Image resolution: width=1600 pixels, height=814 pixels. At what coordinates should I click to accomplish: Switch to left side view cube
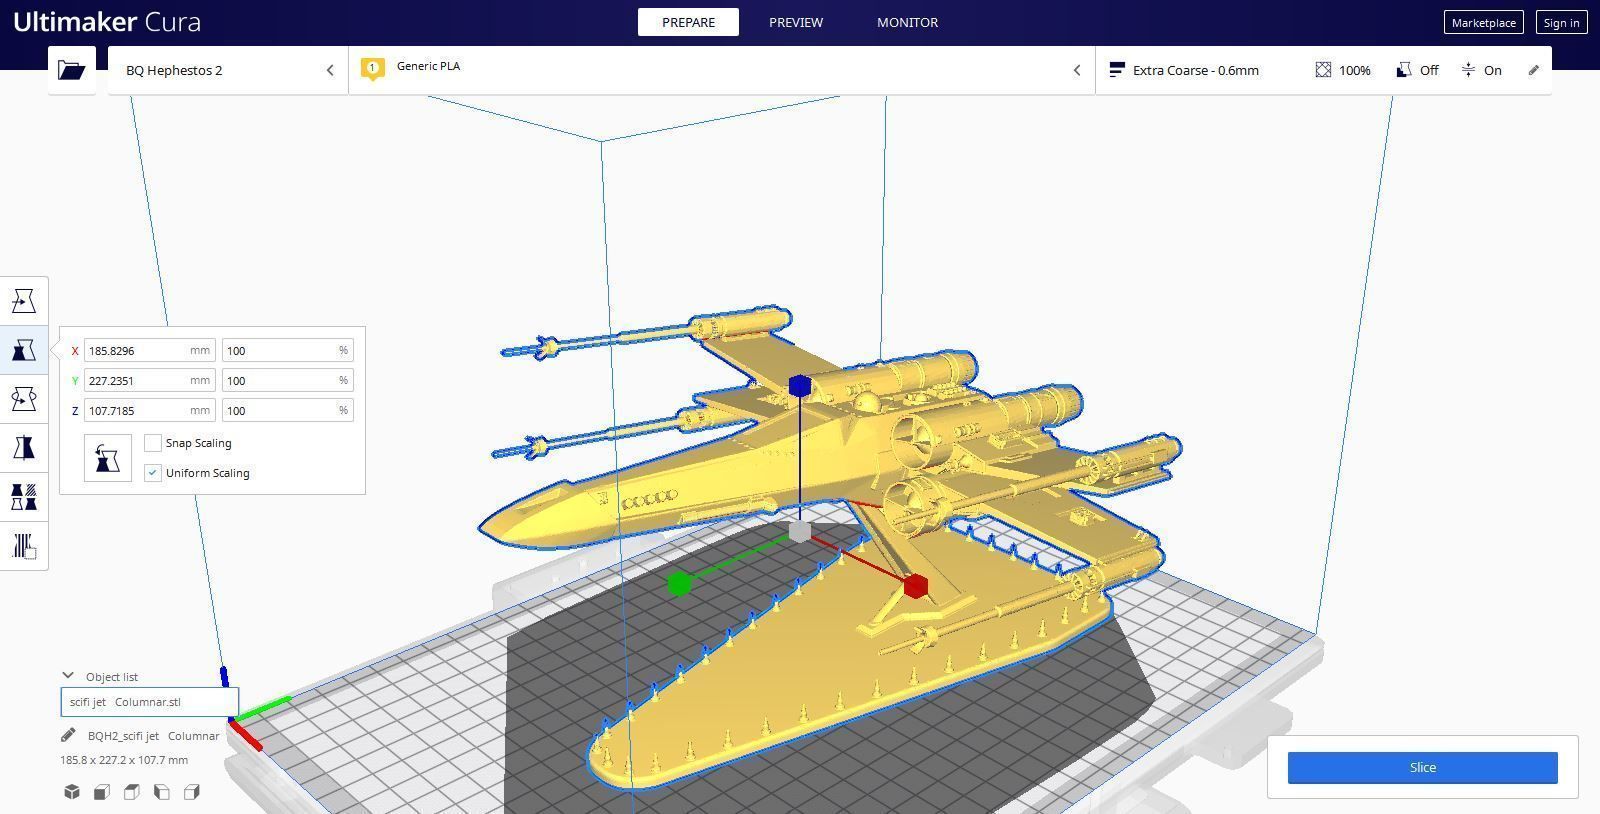[x=162, y=792]
